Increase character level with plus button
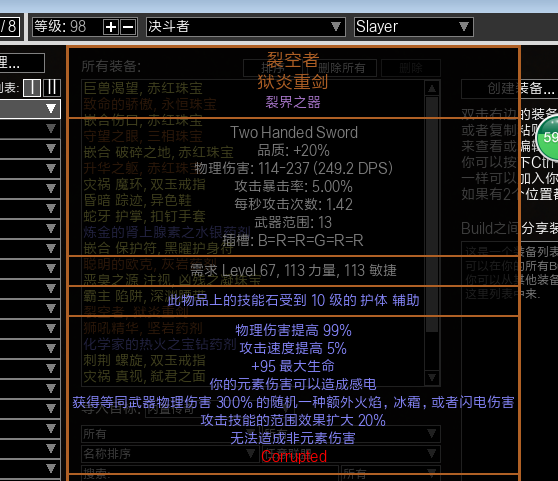This screenshot has height=481, width=558. click(111, 27)
